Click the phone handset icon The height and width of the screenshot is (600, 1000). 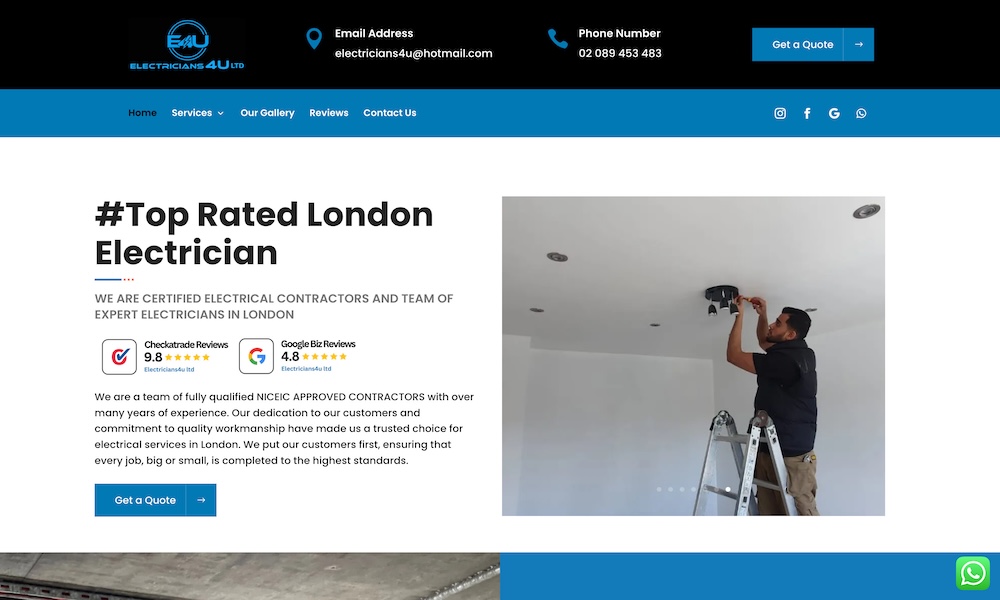pyautogui.click(x=557, y=39)
